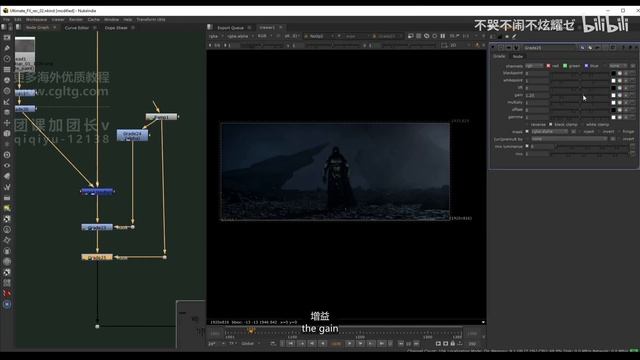Select the Ramp1 node in node graph
The width and height of the screenshot is (640, 360).
161,117
